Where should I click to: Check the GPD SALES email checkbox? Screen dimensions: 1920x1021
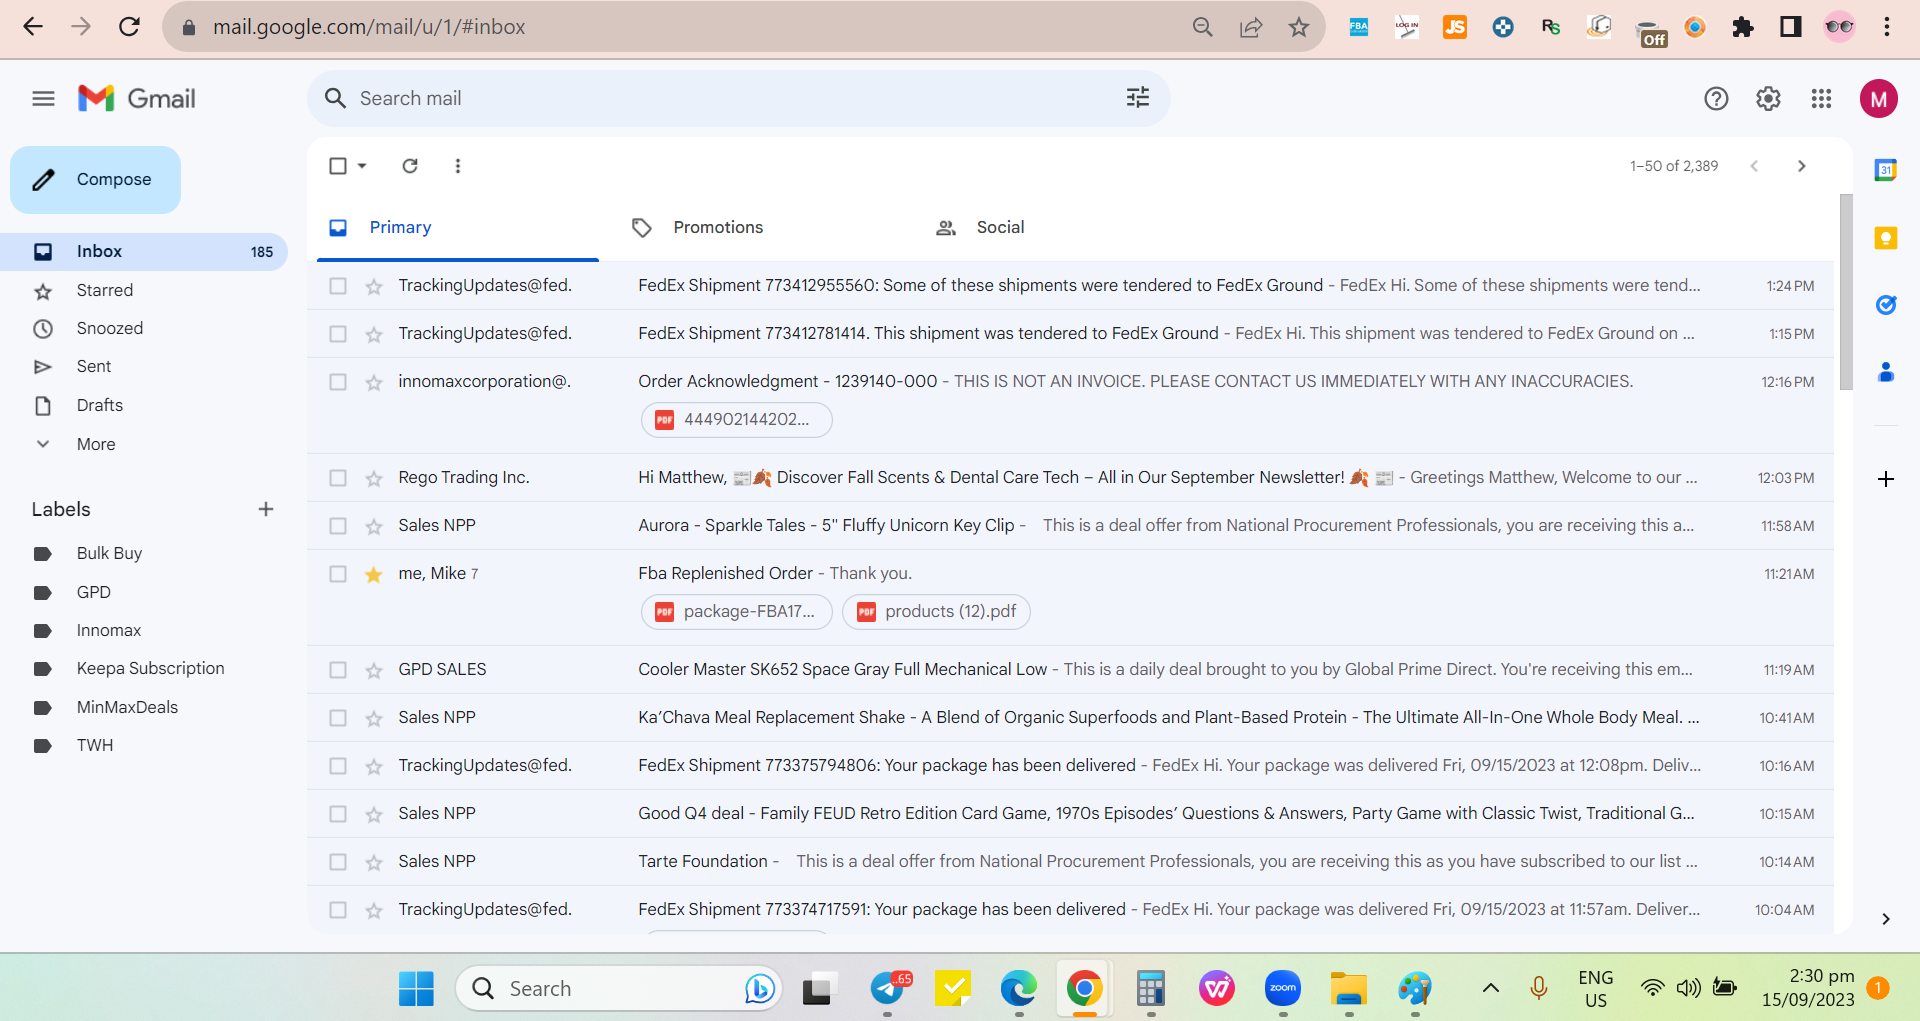(x=338, y=670)
